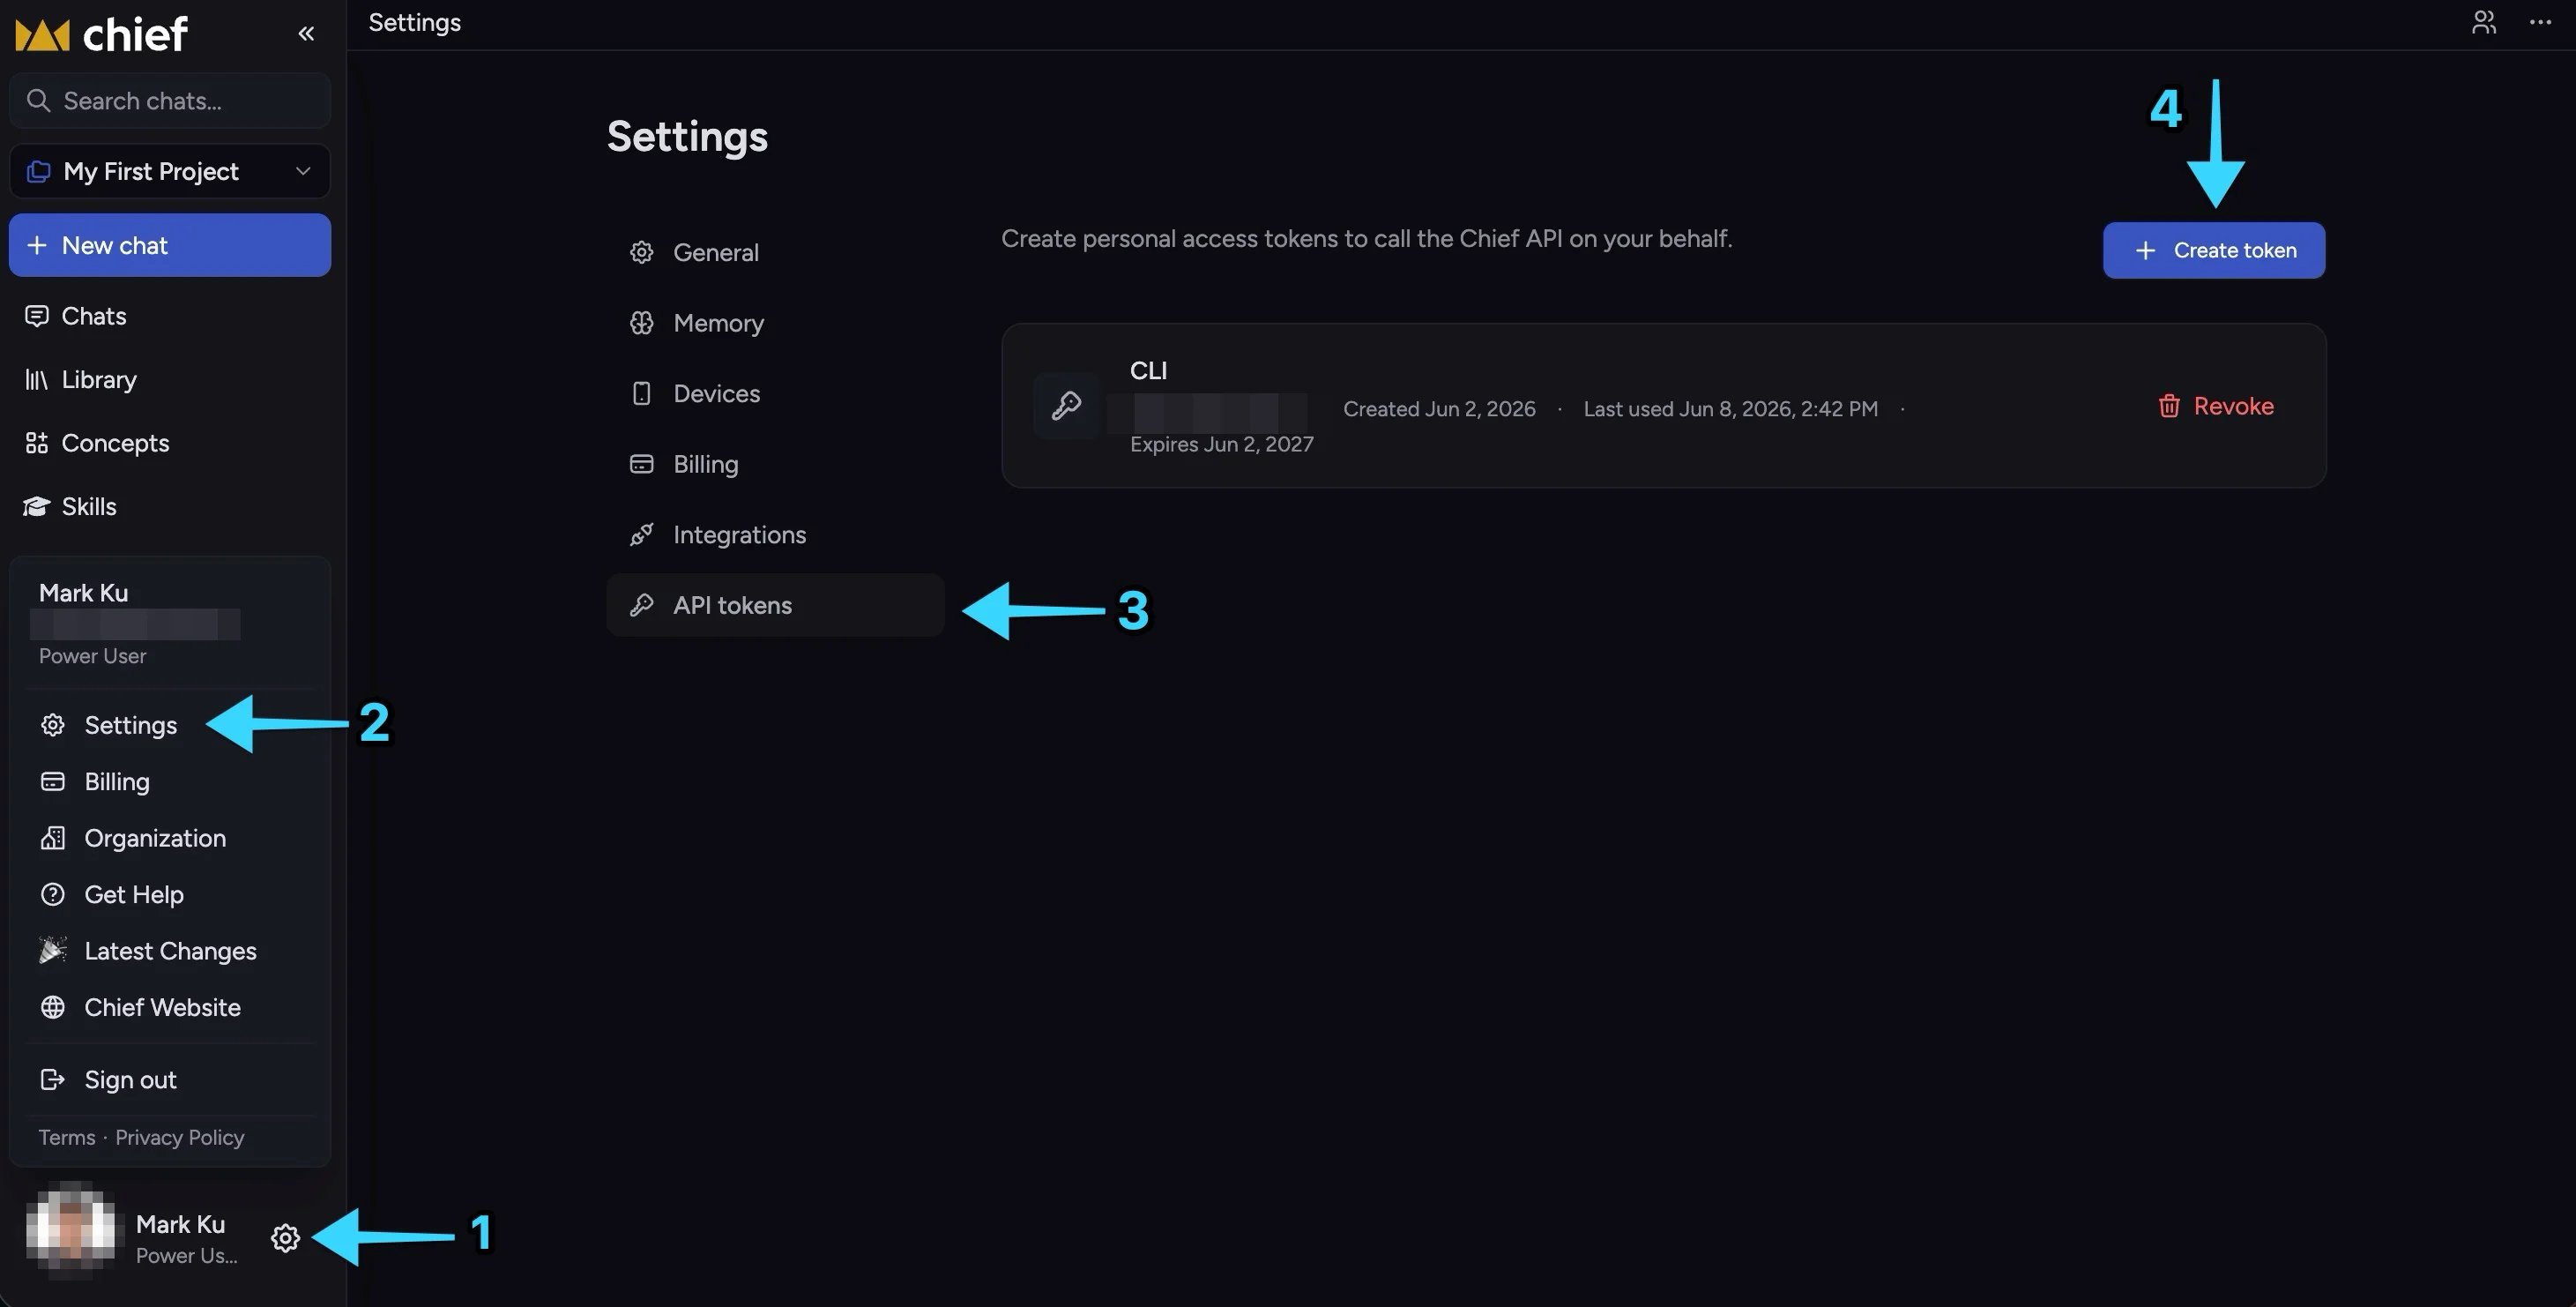Screen dimensions: 2576x1307
Task: Click the Power User label in the popup
Action: coord(92,656)
